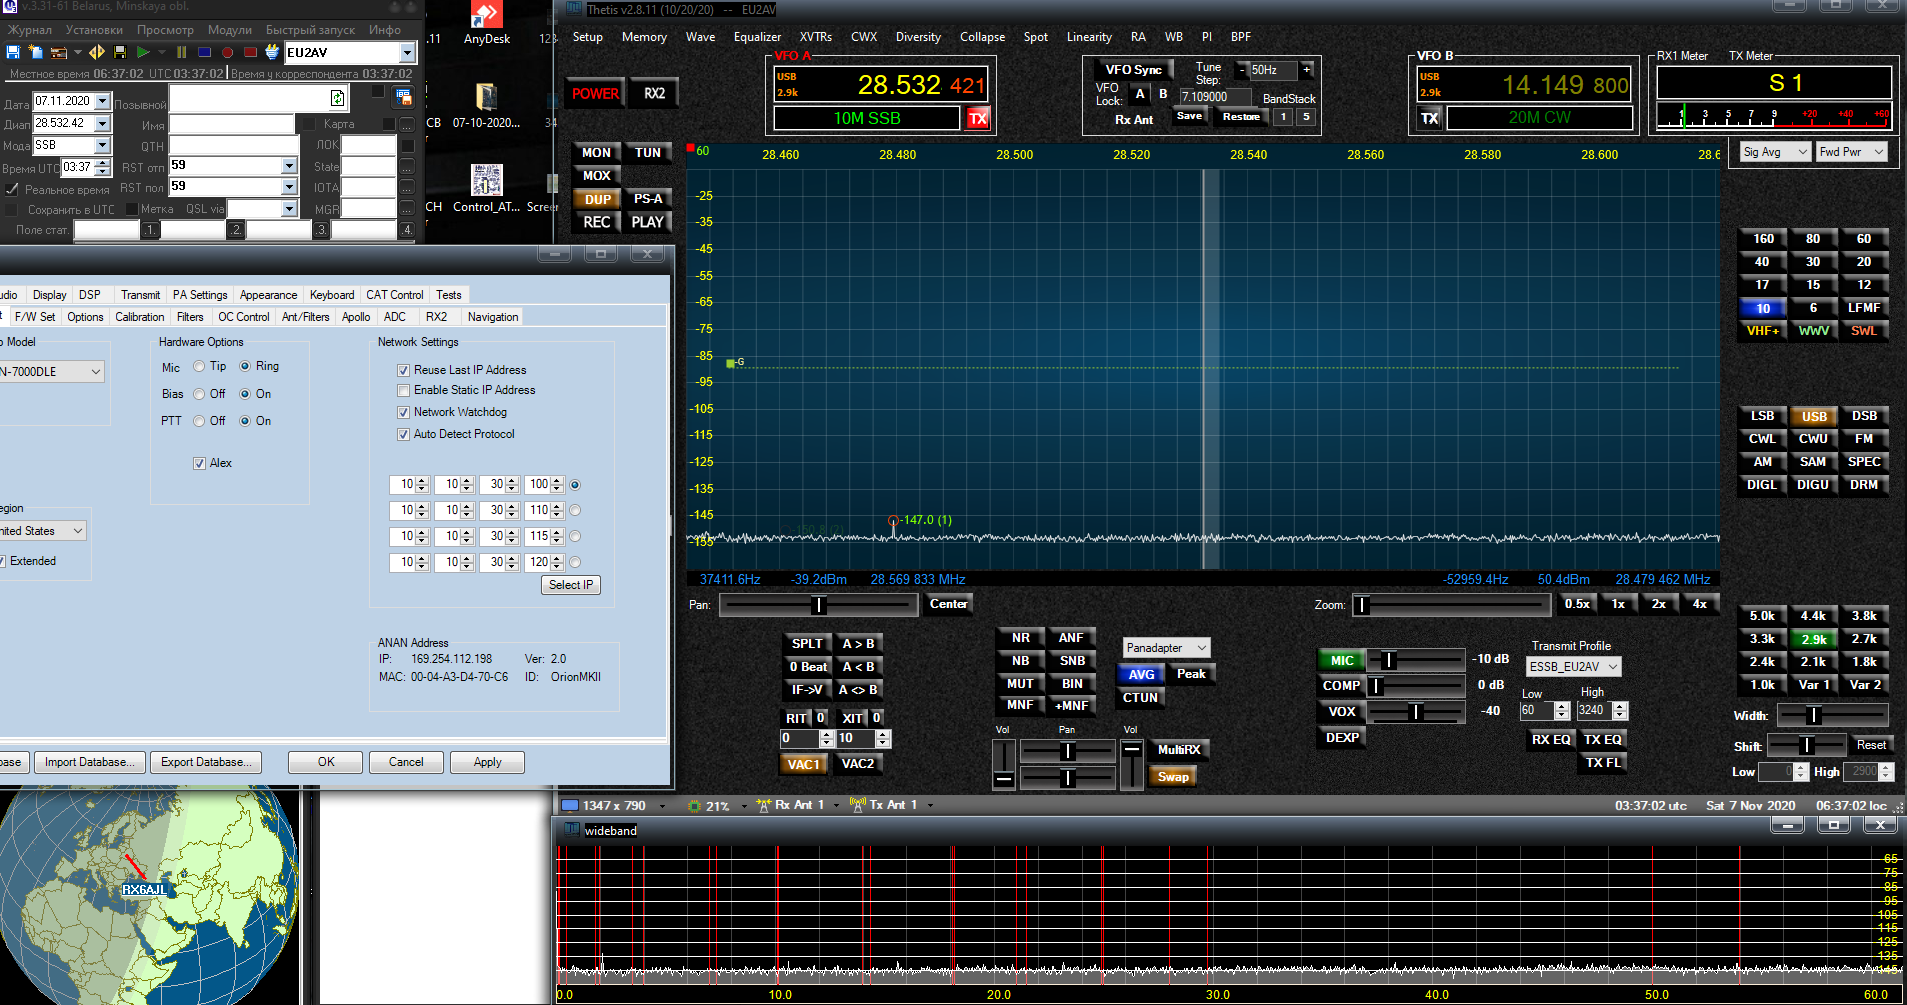The height and width of the screenshot is (1005, 1907).
Task: Click the blue floppy save icon in logger toolbar
Action: click(x=13, y=52)
